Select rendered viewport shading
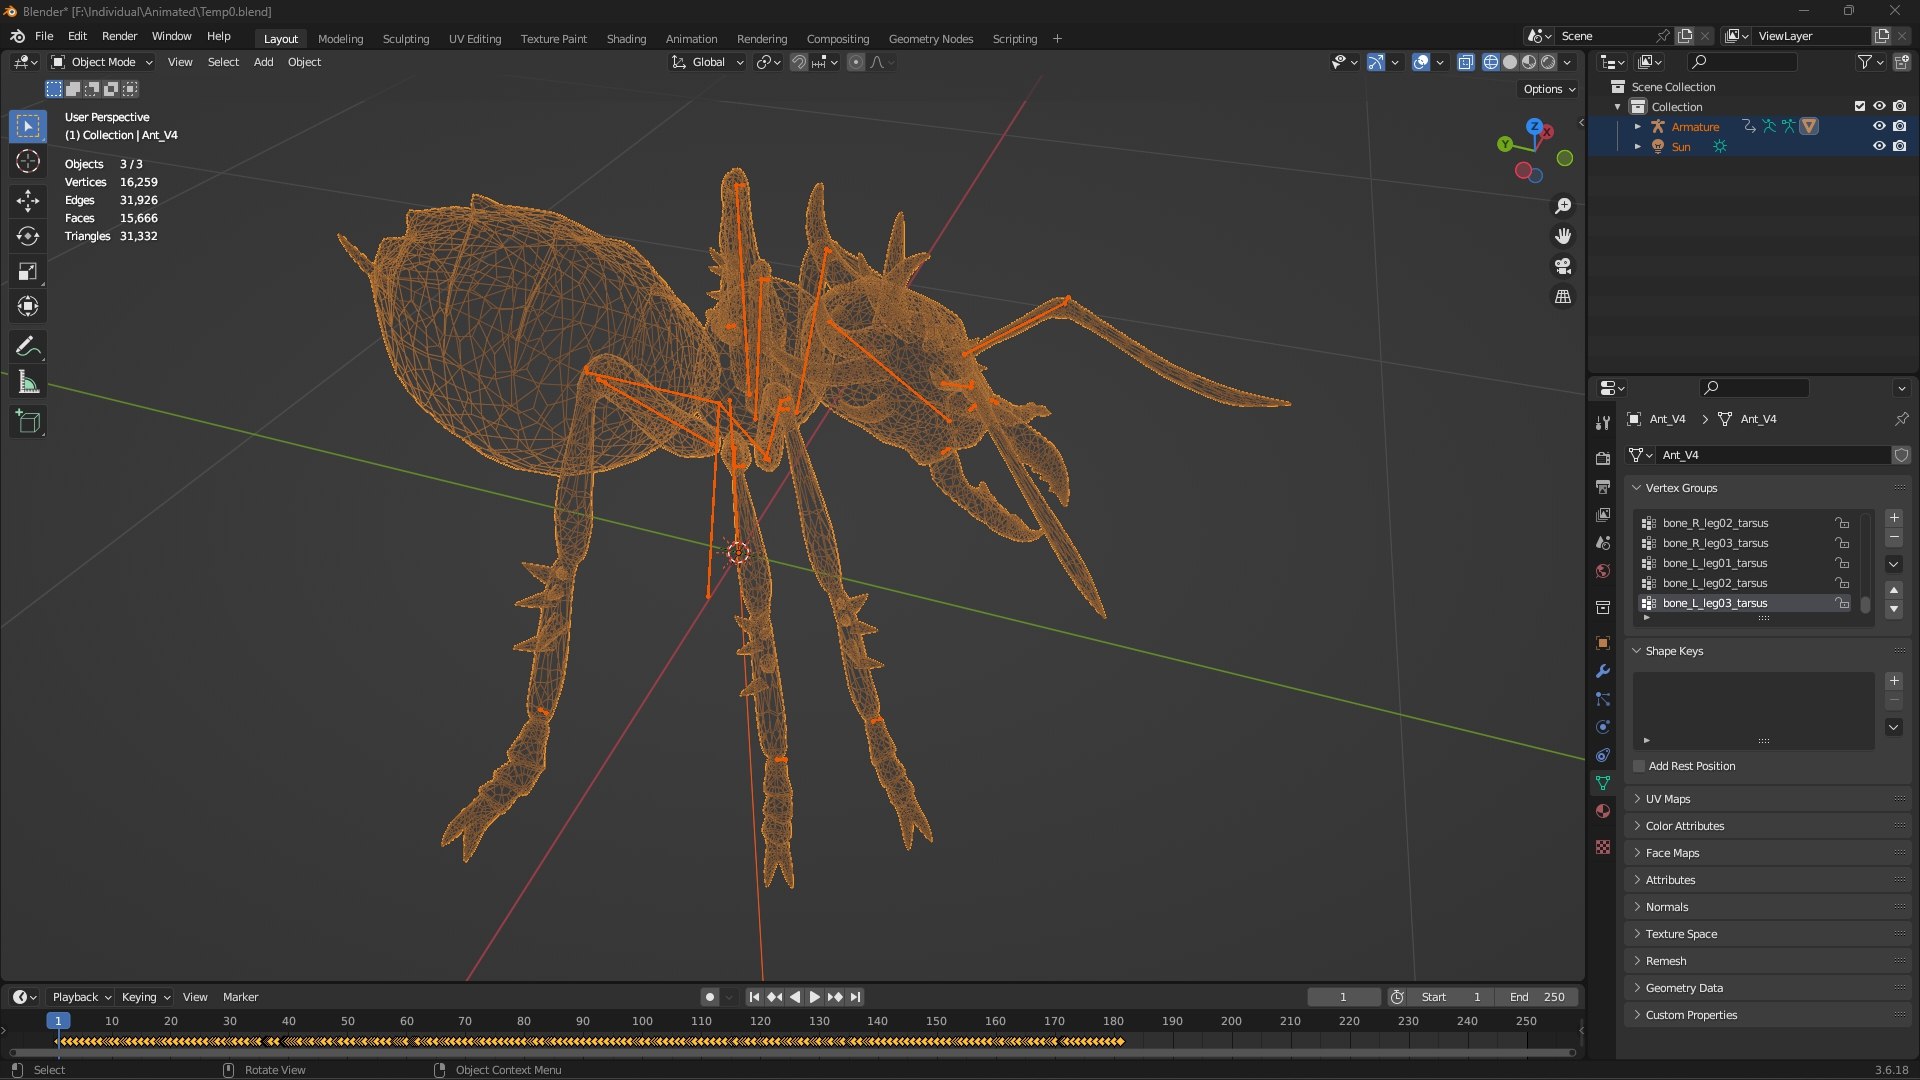Image resolution: width=1920 pixels, height=1080 pixels. pos(1548,62)
